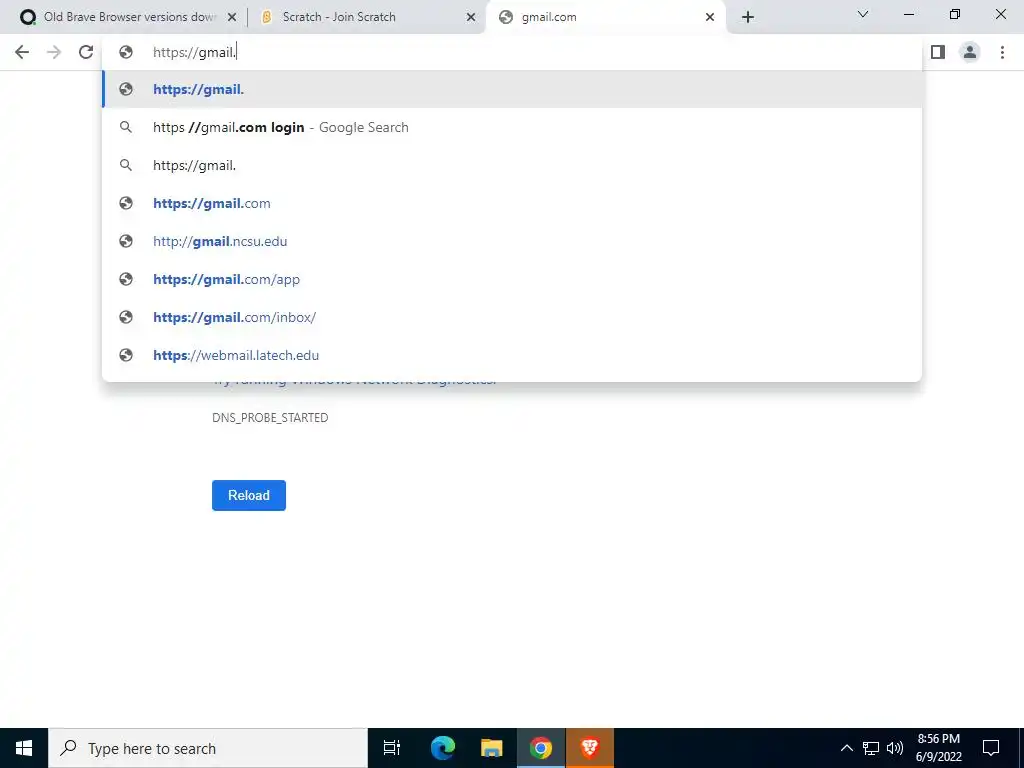This screenshot has height=768, width=1024.
Task: Select highlighted suggestion https://gmail.
Action: (x=512, y=89)
